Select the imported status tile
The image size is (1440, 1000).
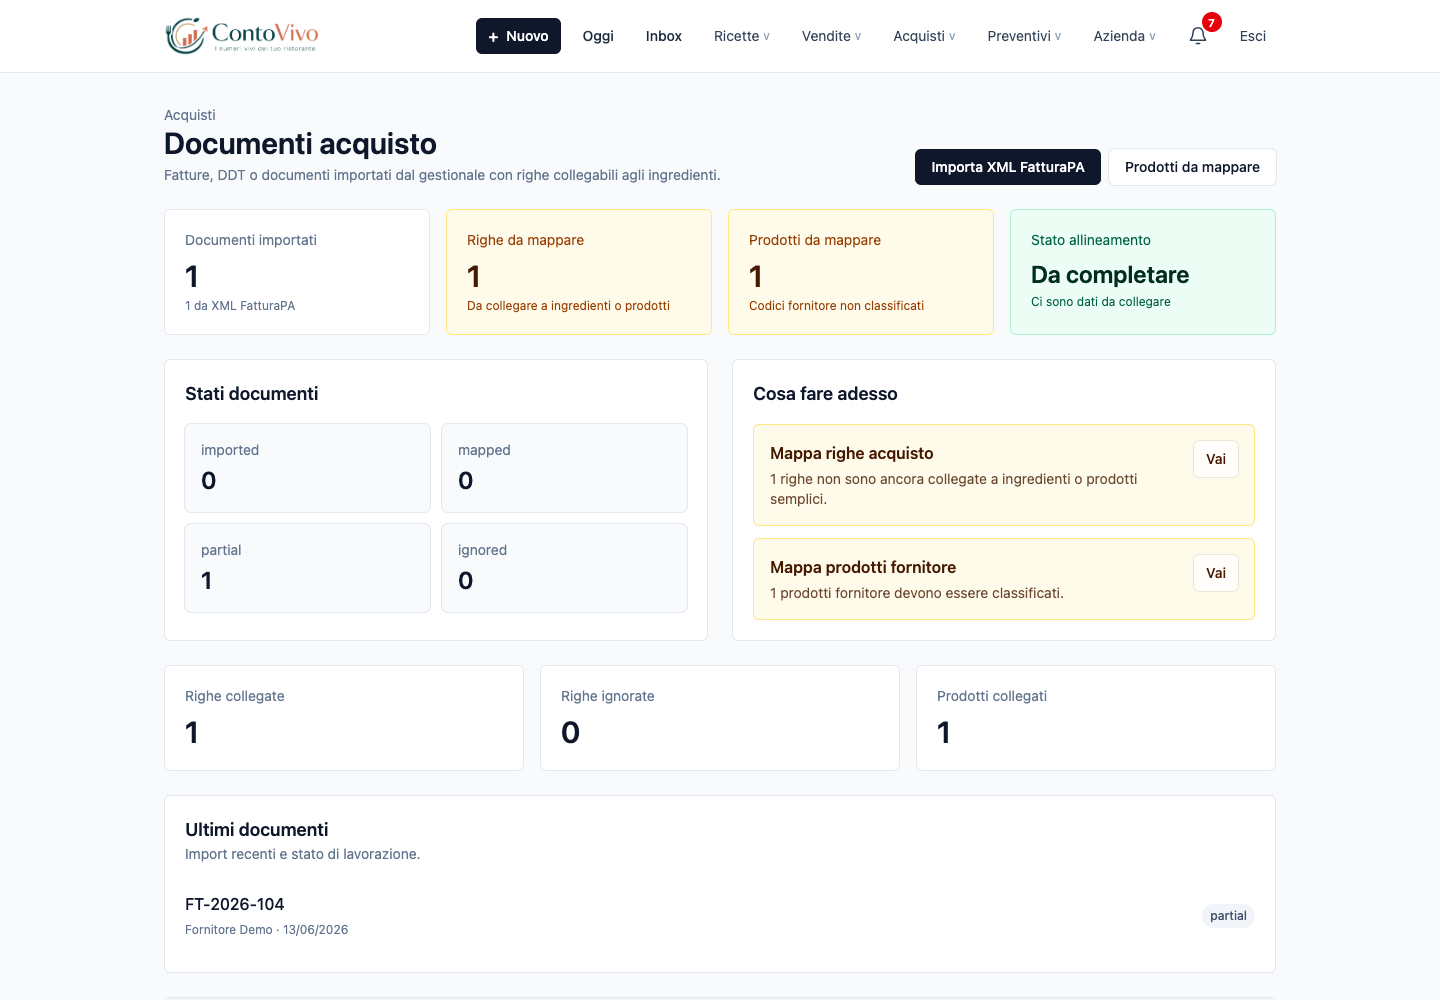point(307,468)
